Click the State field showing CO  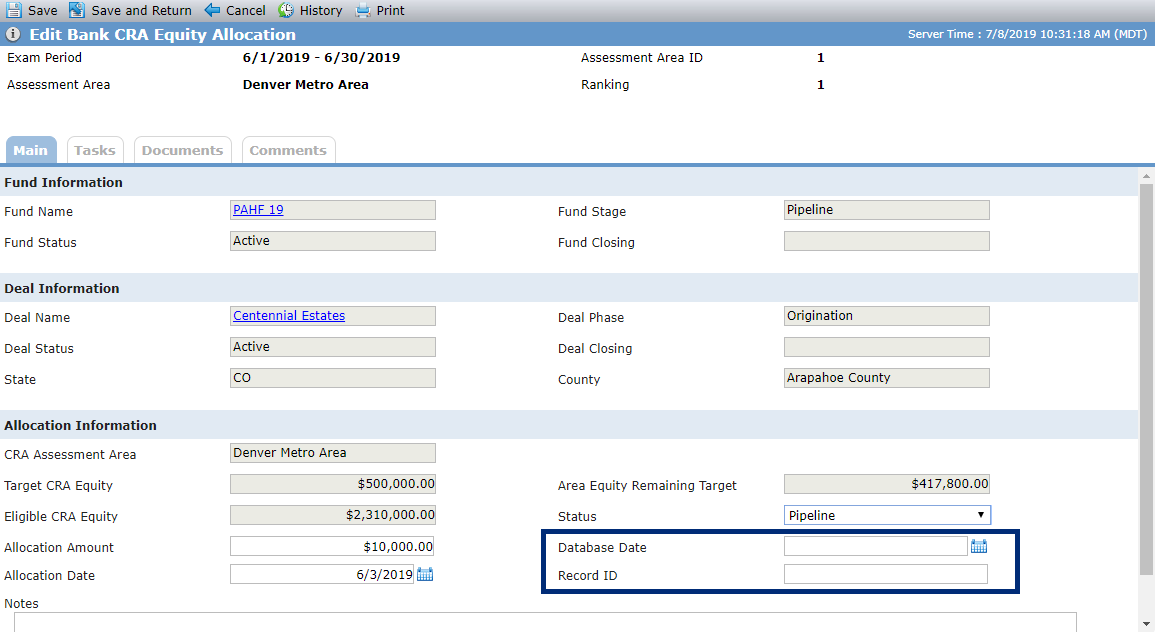tap(333, 378)
